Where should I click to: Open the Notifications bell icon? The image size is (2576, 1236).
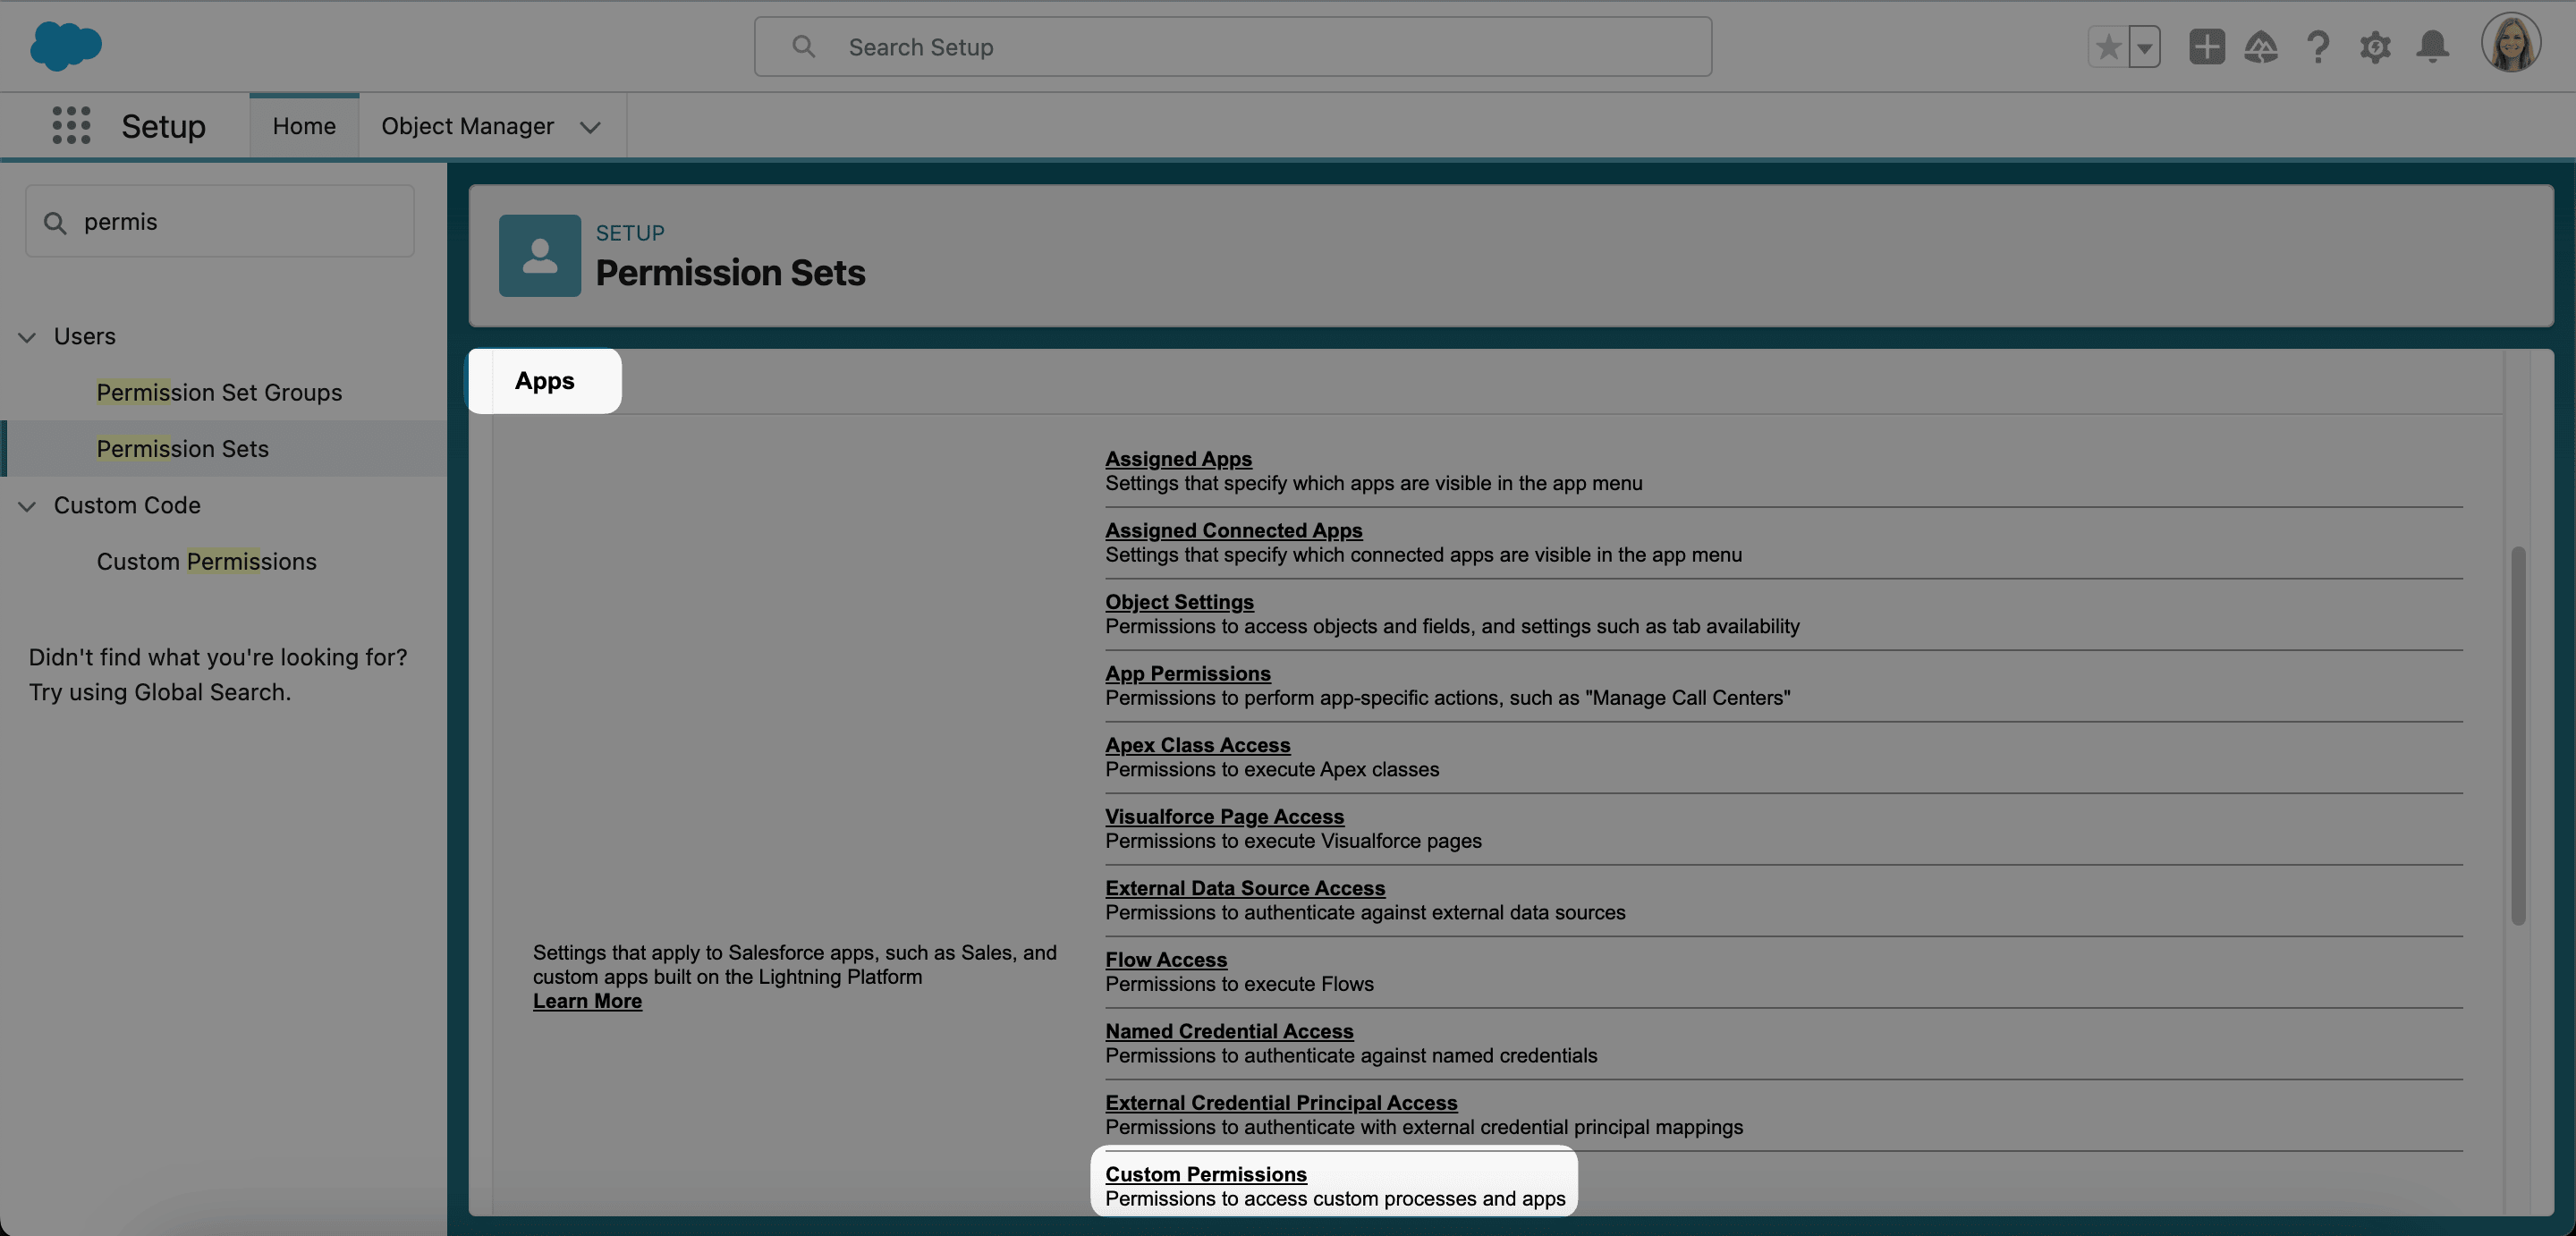(x=2432, y=47)
